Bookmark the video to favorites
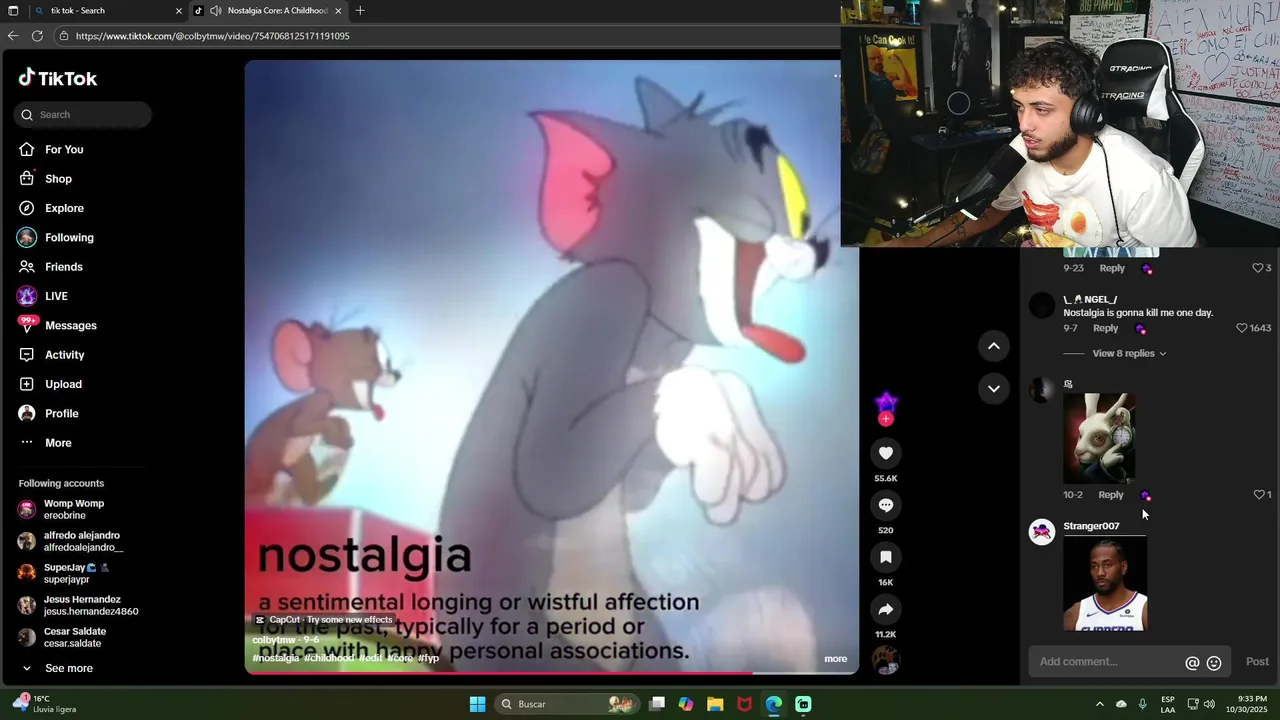 (885, 557)
